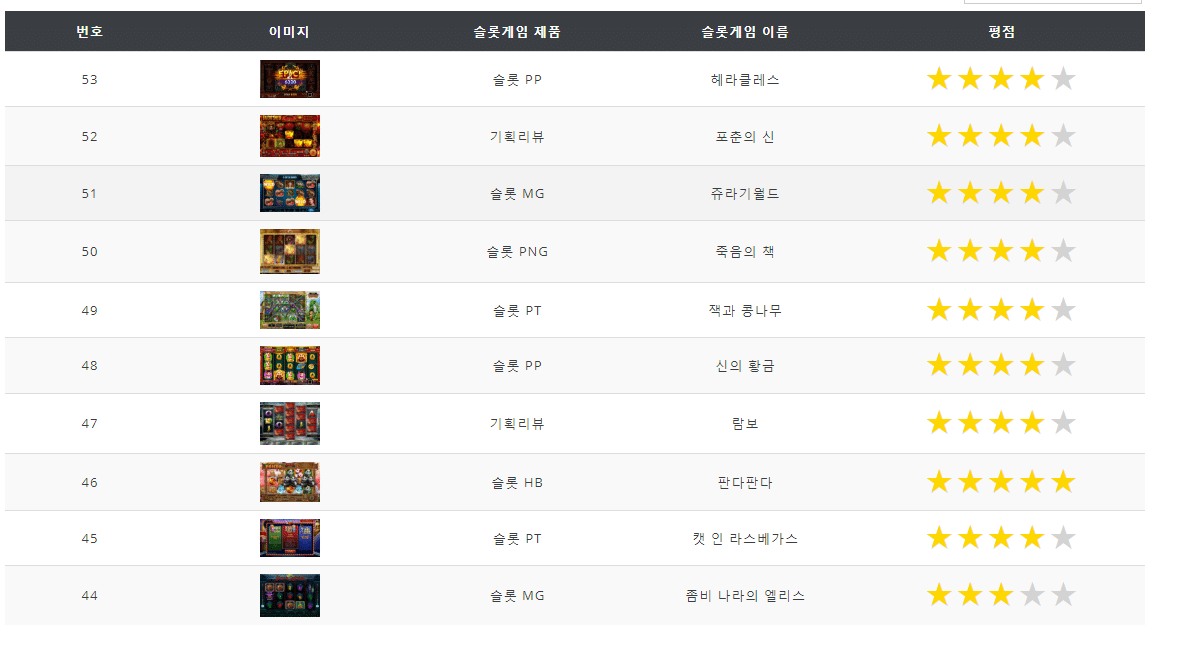Open the 잭과 콩나무 game entry
This screenshot has height=659, width=1184.
[x=745, y=310]
